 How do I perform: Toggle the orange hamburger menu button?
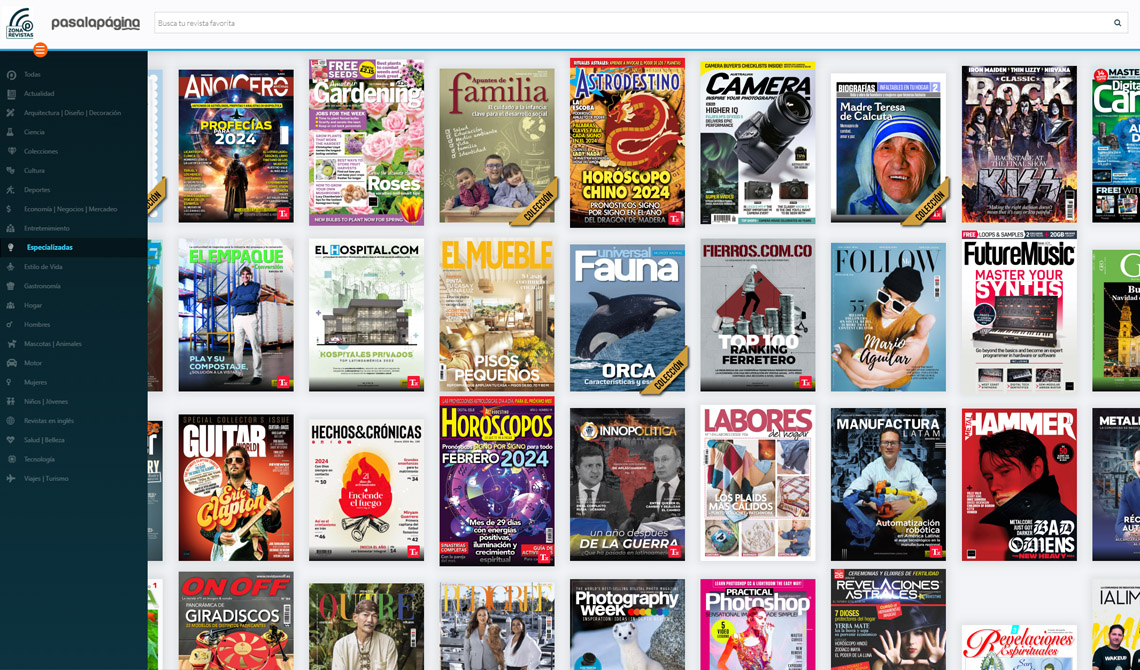tap(41, 49)
